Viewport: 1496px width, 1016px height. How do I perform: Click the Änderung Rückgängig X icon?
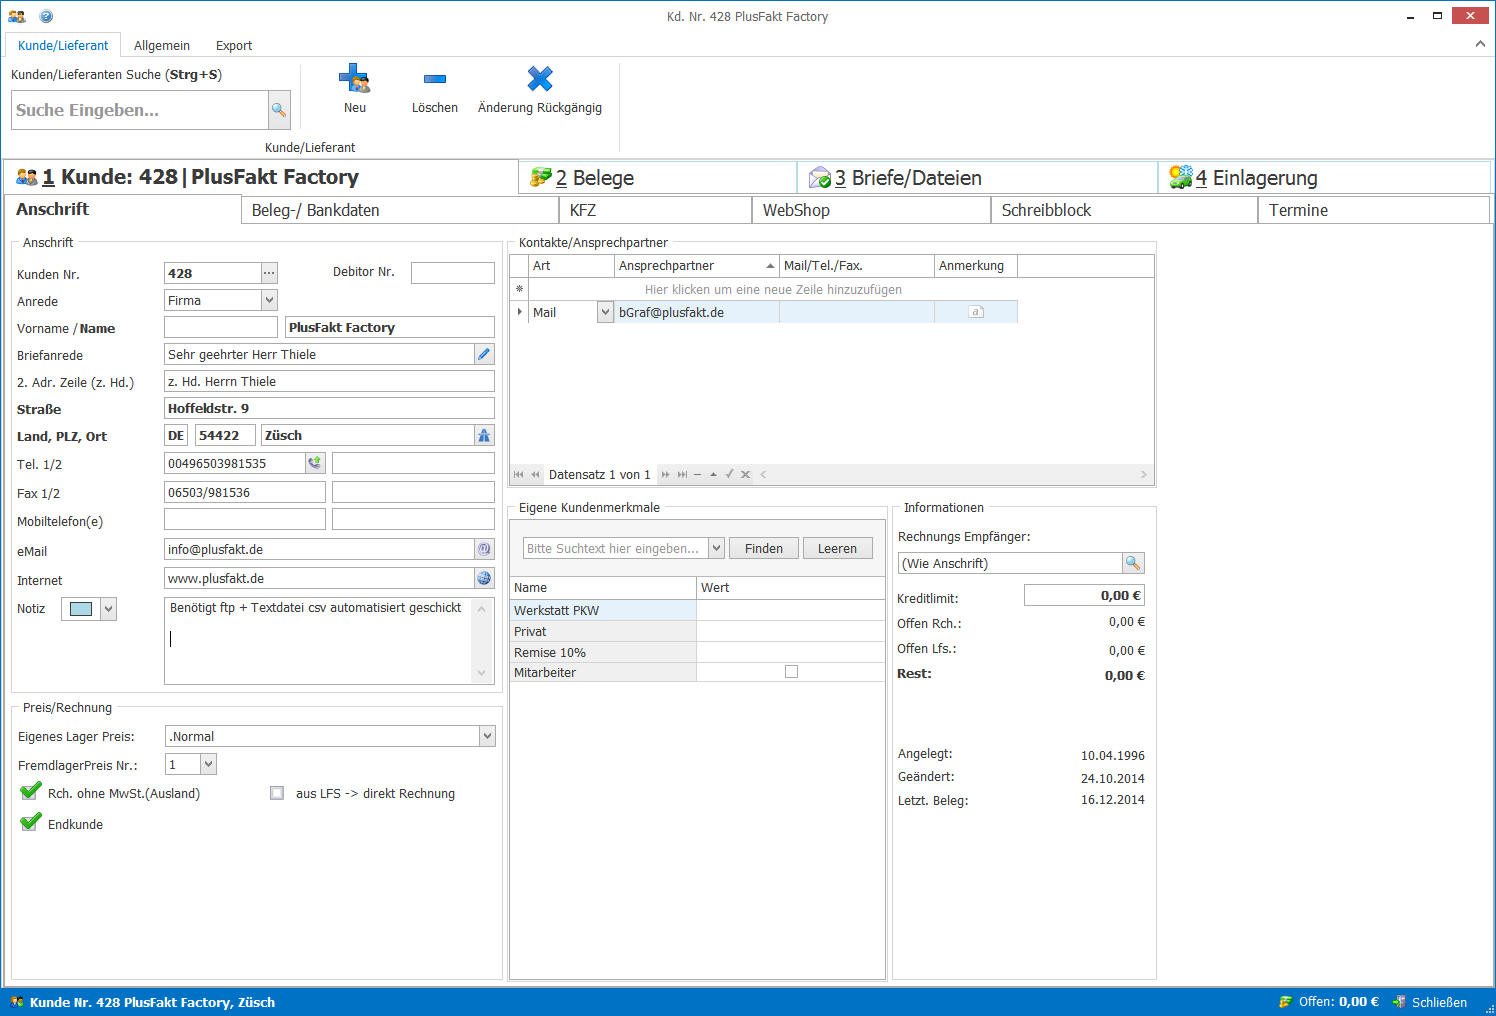pos(540,78)
